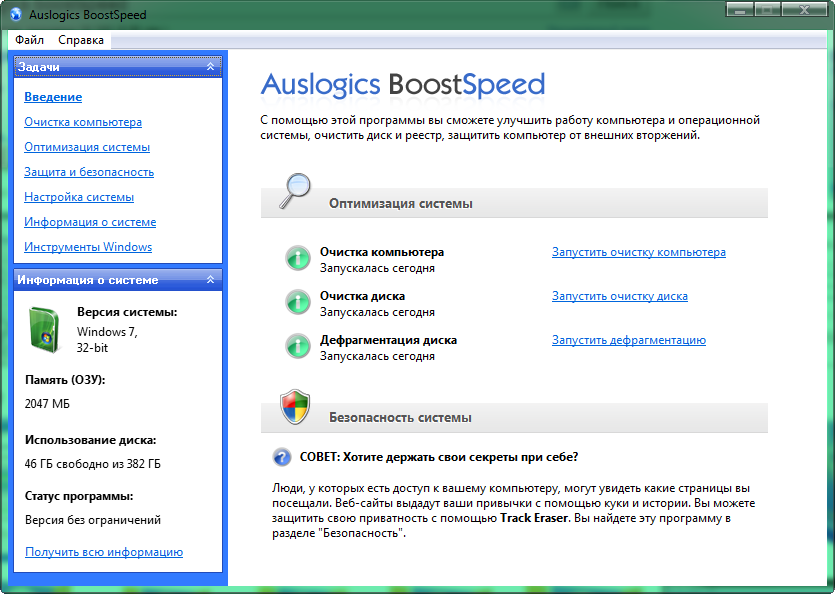Click the Track Eraser bold text
The image size is (835, 594).
point(534,518)
